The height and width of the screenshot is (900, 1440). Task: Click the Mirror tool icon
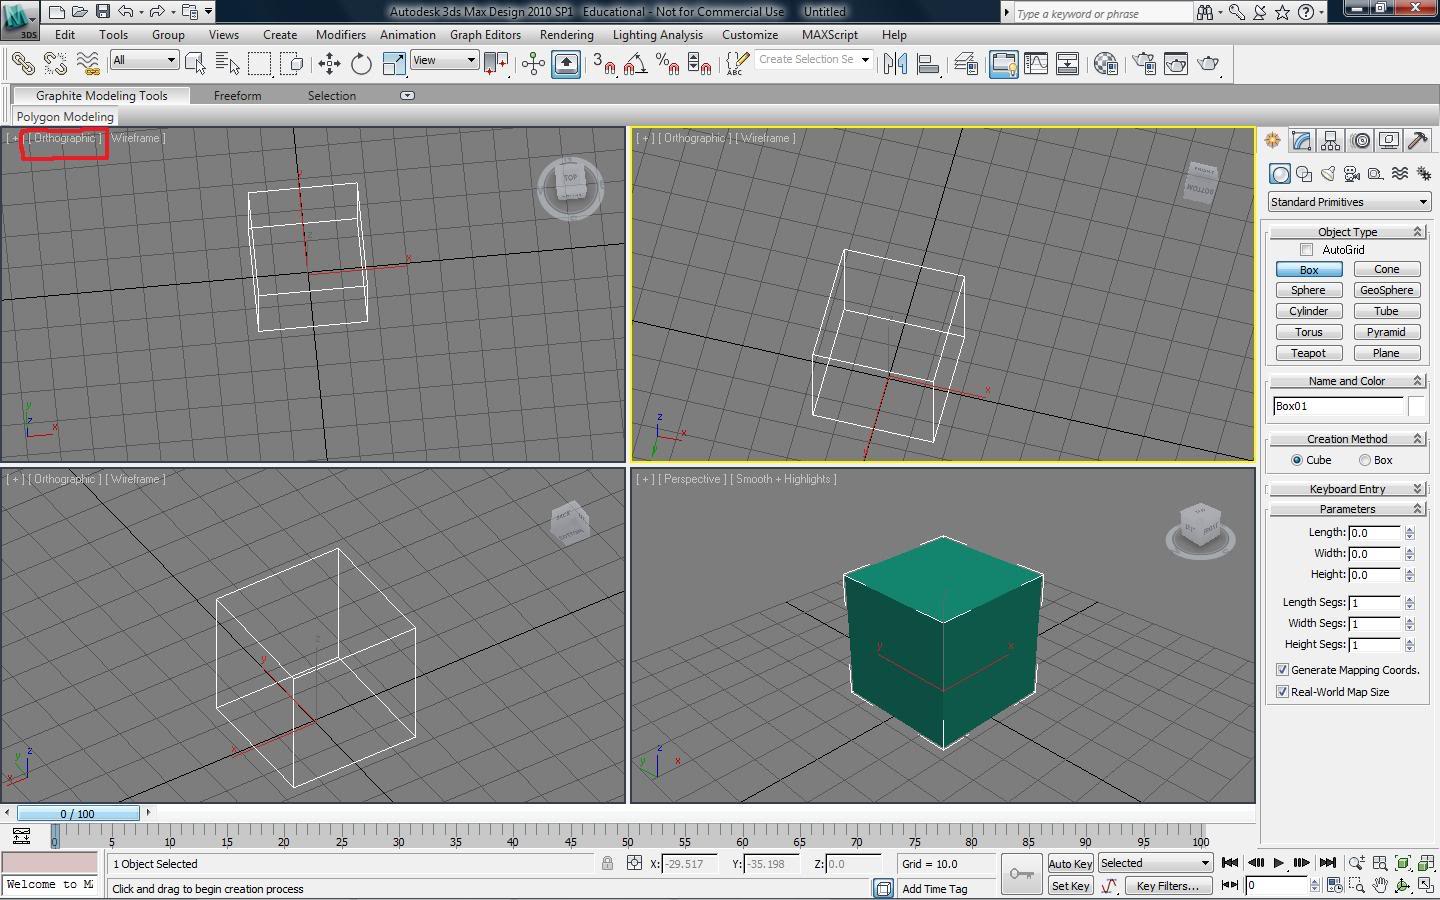tap(895, 64)
